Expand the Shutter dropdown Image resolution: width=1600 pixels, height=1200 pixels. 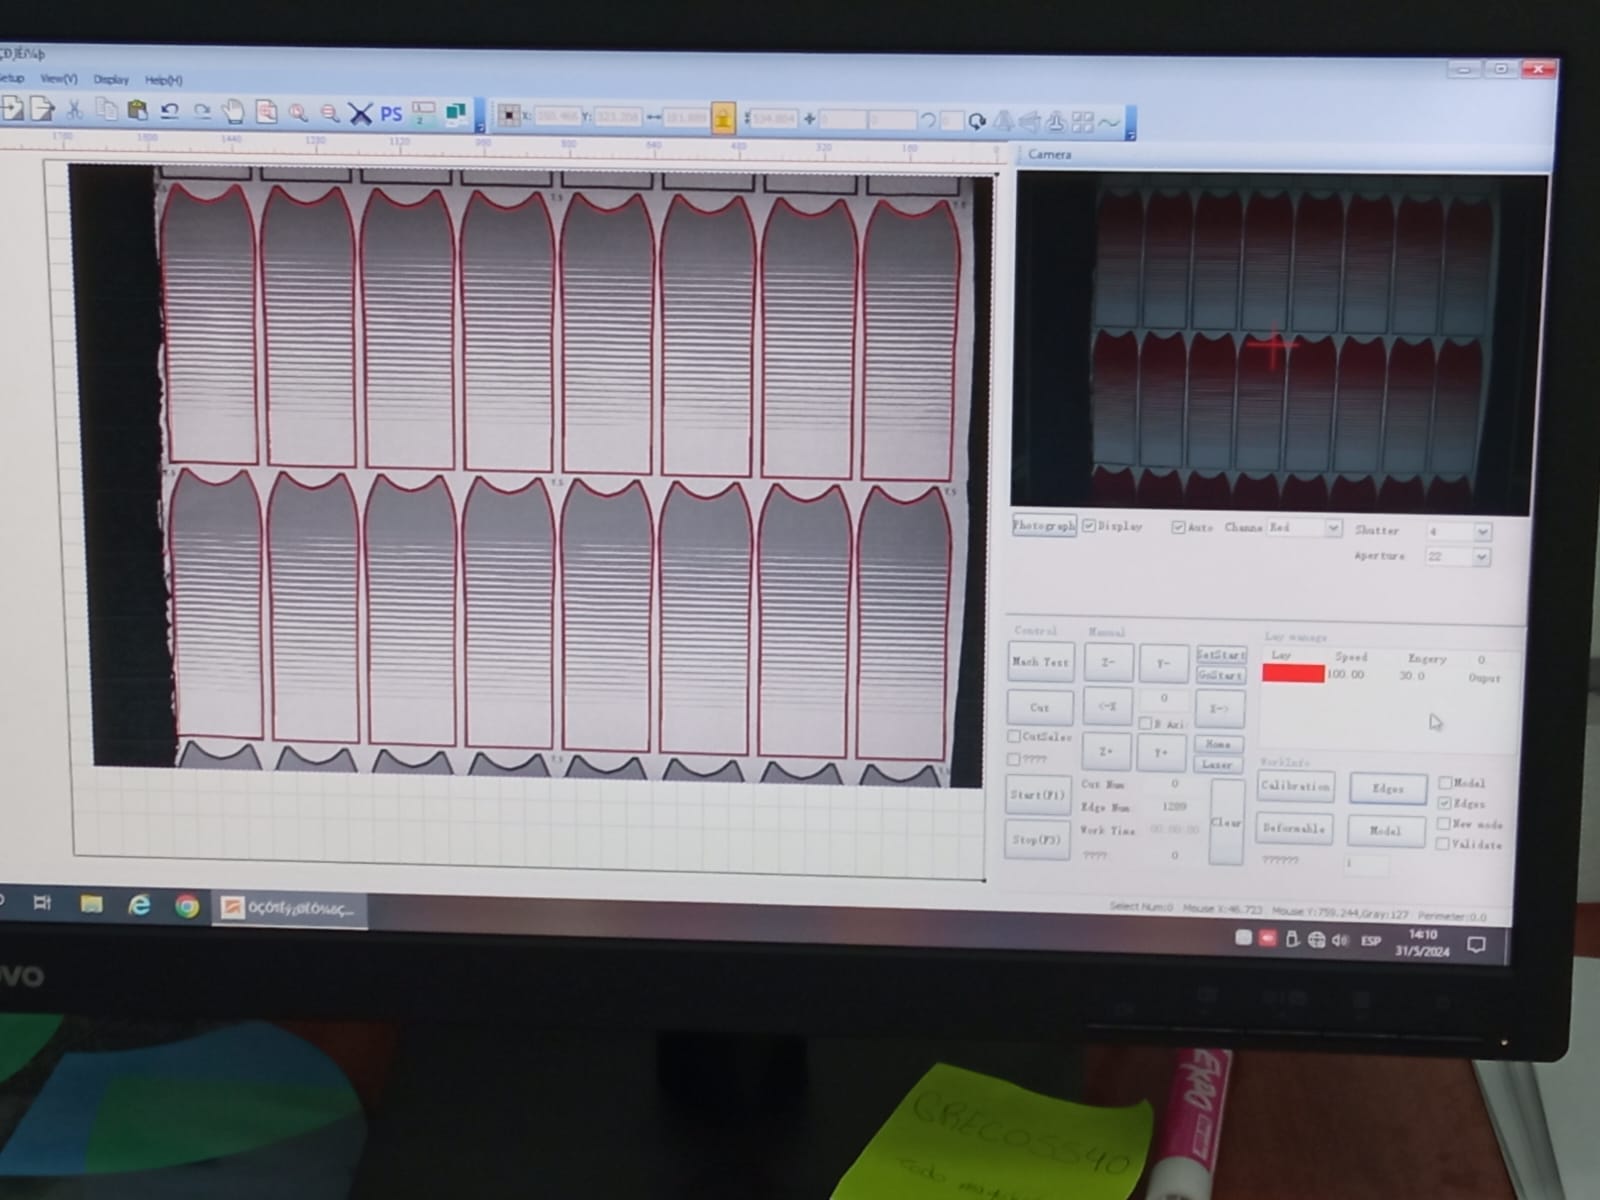(1482, 532)
